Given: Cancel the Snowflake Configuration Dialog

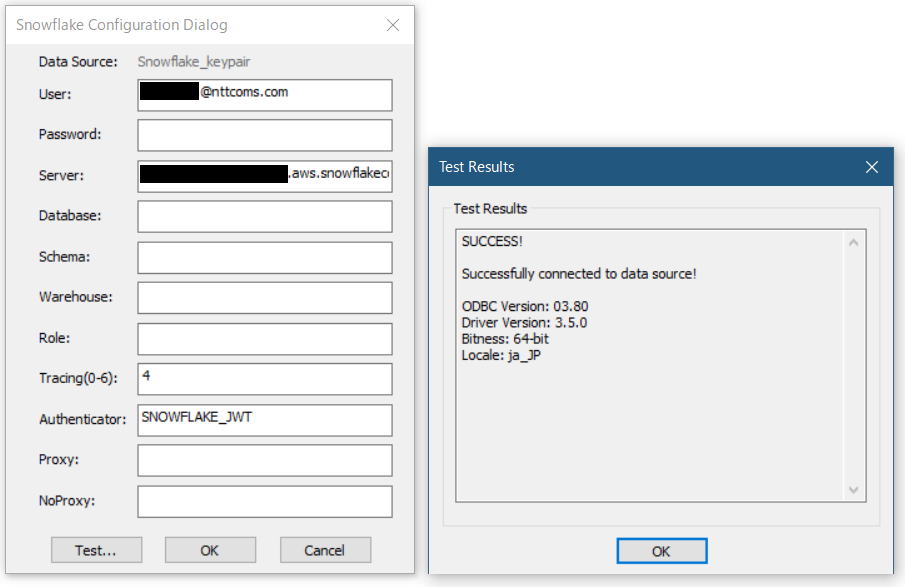Looking at the screenshot, I should click(325, 550).
